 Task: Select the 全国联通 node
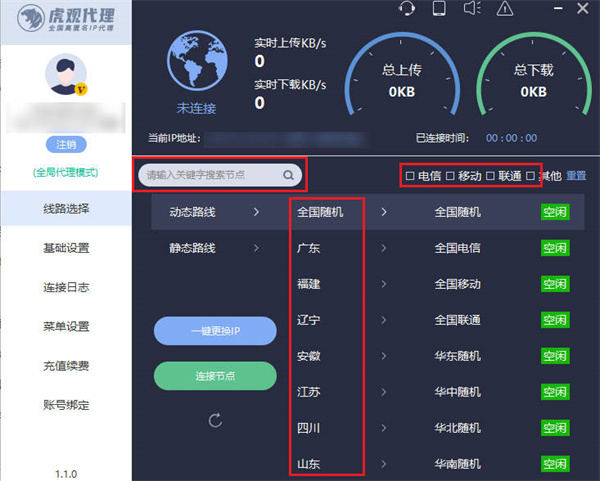(457, 320)
